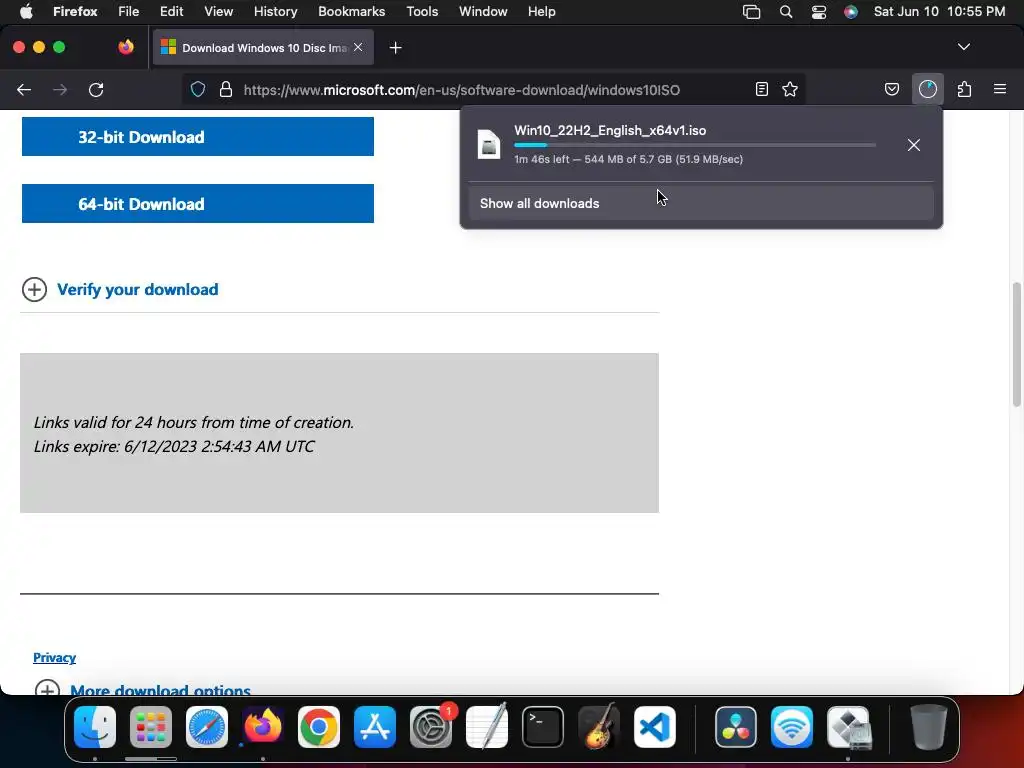Open the Firefox hamburger application menu
This screenshot has height=768, width=1024.
(x=1000, y=89)
